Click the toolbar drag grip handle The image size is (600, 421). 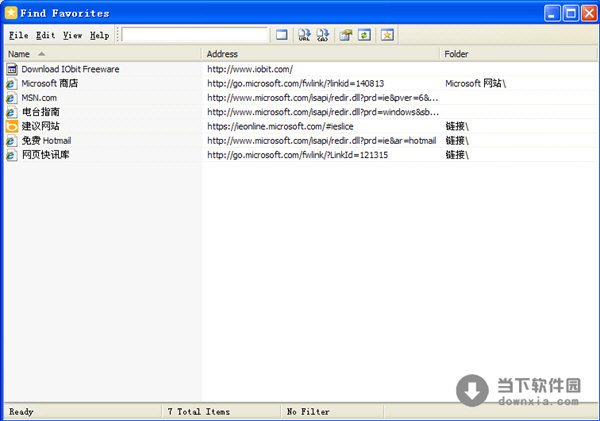(117, 35)
